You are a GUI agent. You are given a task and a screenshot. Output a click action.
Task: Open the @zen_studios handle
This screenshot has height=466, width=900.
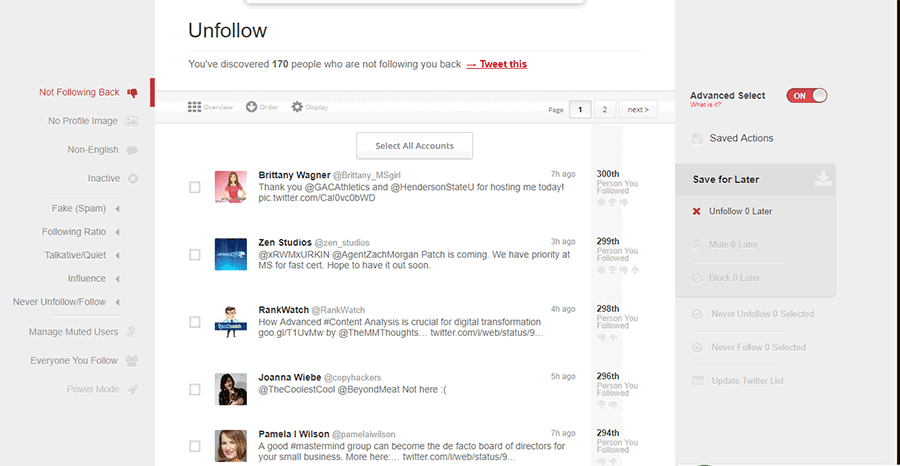pyautogui.click(x=342, y=243)
